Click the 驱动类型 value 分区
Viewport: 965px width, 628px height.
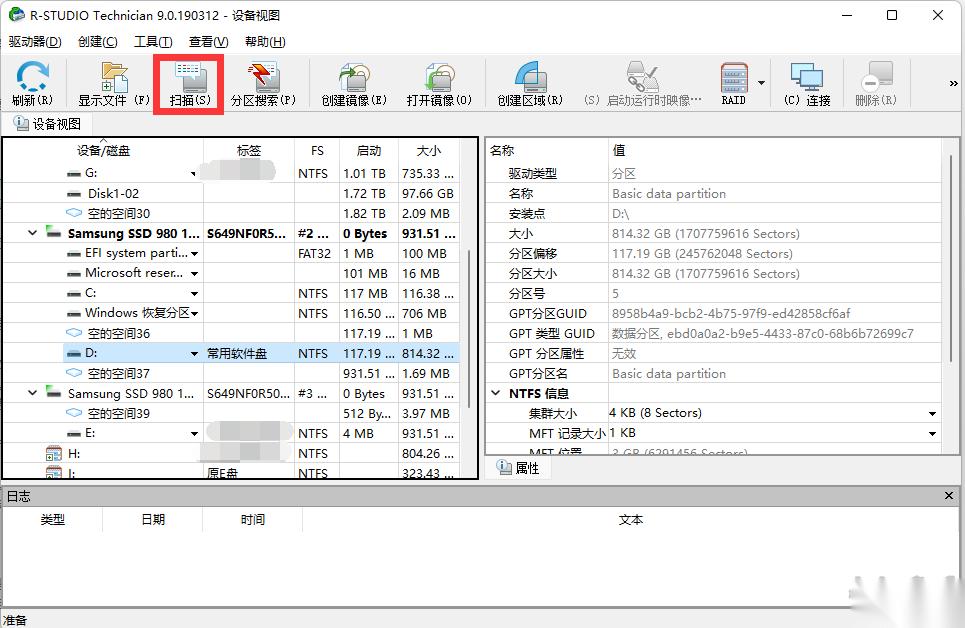coord(623,174)
